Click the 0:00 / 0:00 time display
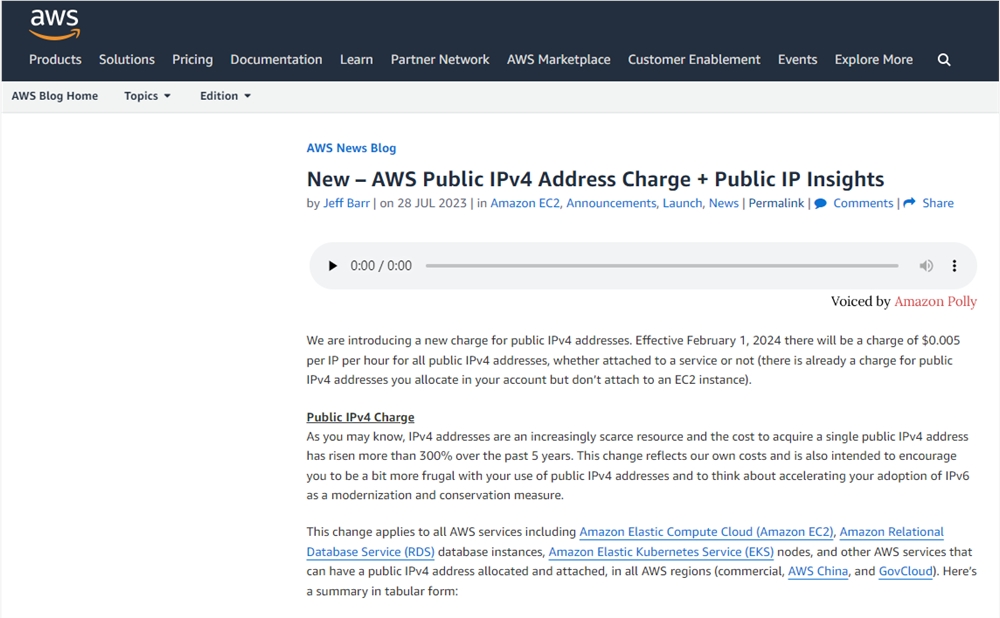 point(381,266)
